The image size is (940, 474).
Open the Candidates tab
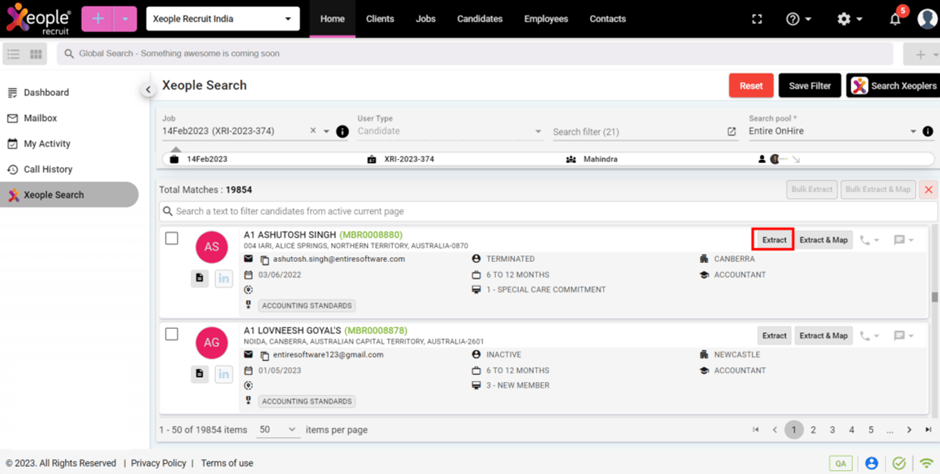click(480, 19)
